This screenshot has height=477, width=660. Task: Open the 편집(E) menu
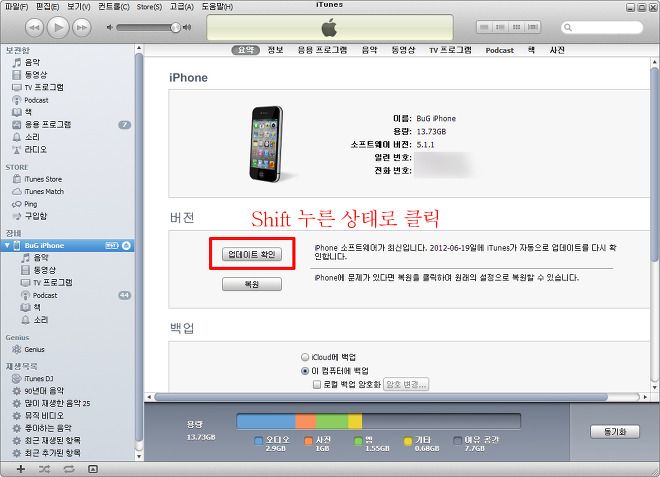[47, 6]
